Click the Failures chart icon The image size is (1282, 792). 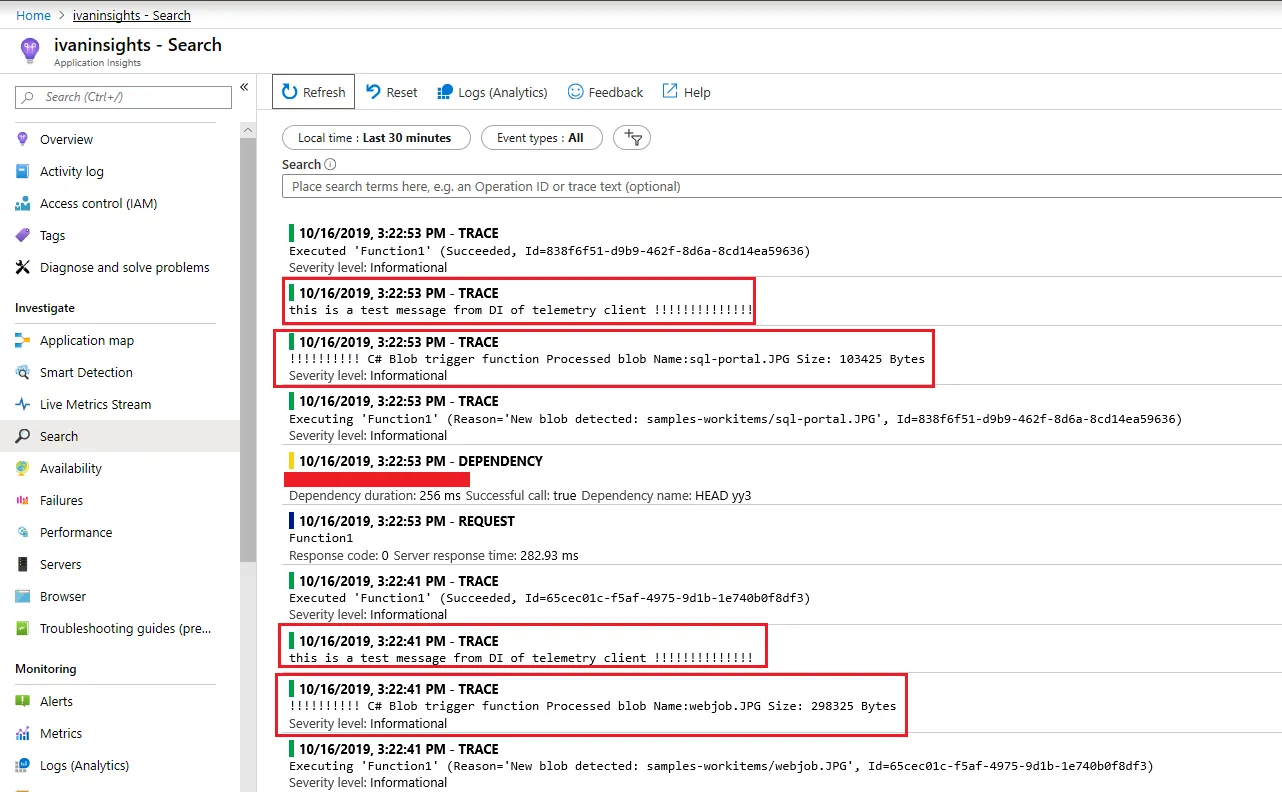tap(23, 500)
